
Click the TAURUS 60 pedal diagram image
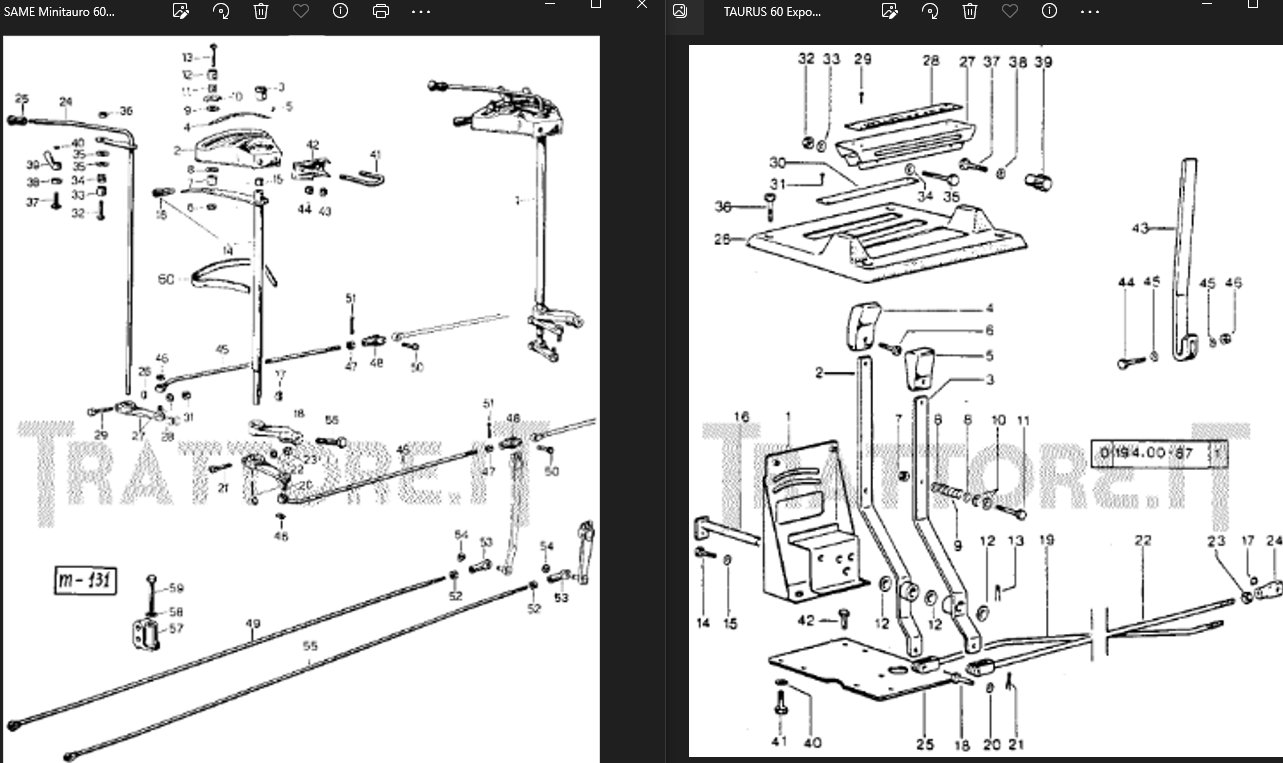(x=985, y=400)
